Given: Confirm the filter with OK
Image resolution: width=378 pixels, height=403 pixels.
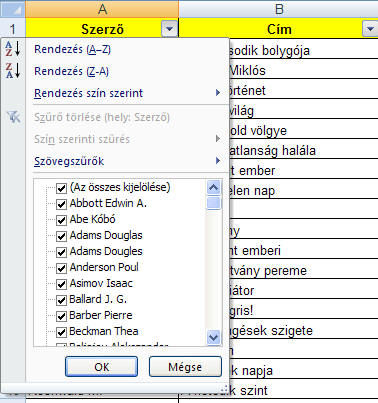Looking at the screenshot, I should [x=101, y=367].
